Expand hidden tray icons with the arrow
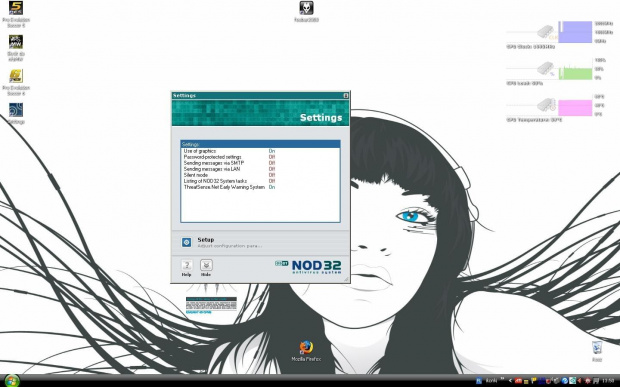The height and width of the screenshot is (387, 620). pyautogui.click(x=510, y=381)
